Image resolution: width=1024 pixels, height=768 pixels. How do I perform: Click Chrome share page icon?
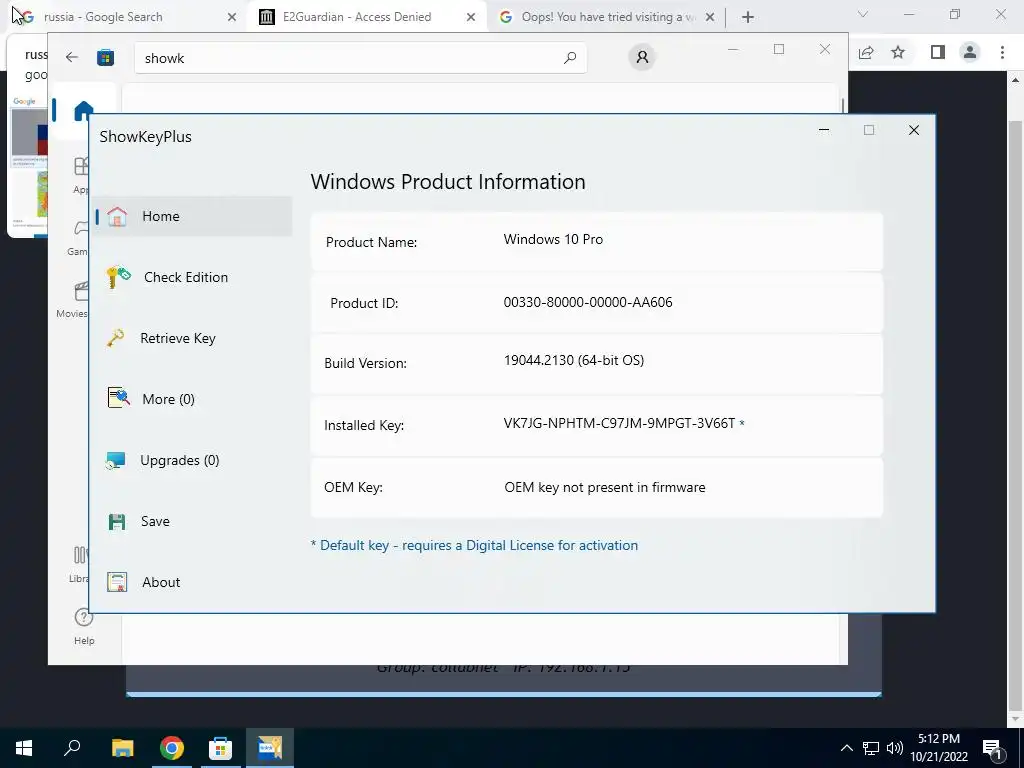[866, 52]
